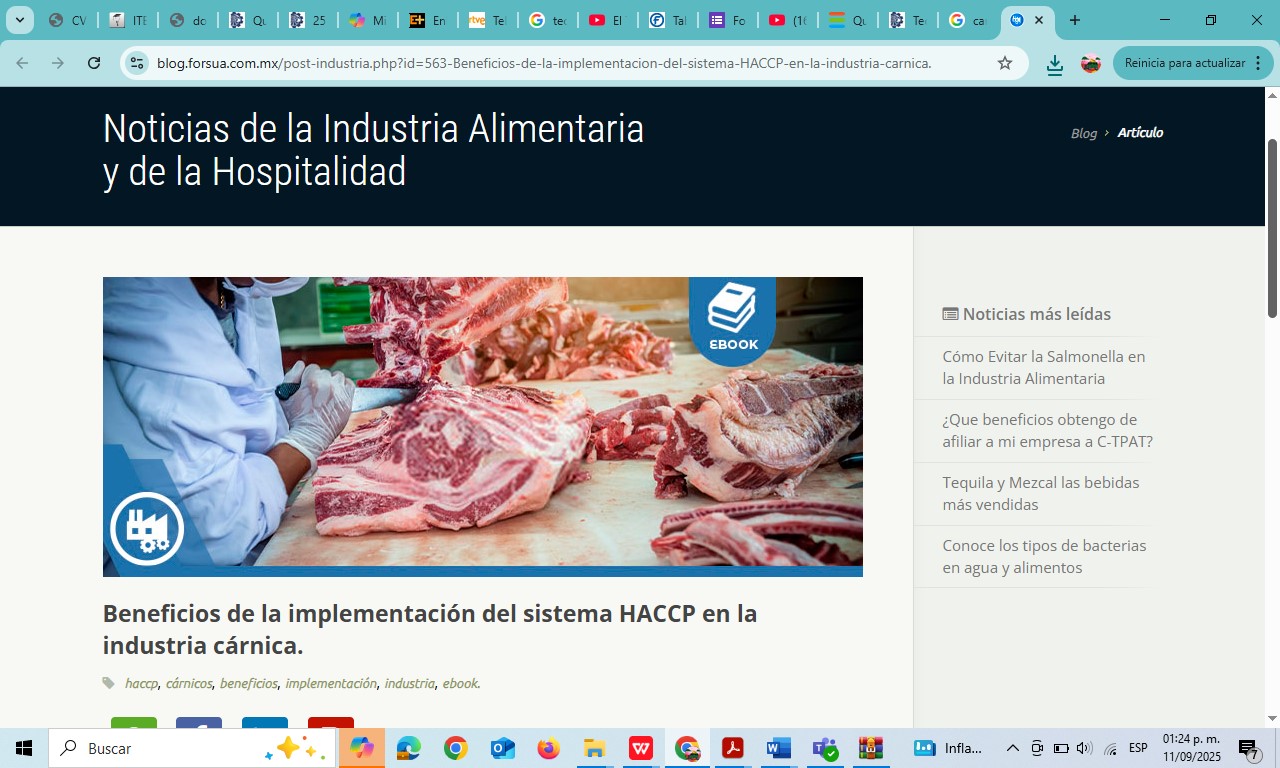This screenshot has width=1280, height=768.
Task: Click the Chrome profile avatar icon
Action: [1091, 63]
